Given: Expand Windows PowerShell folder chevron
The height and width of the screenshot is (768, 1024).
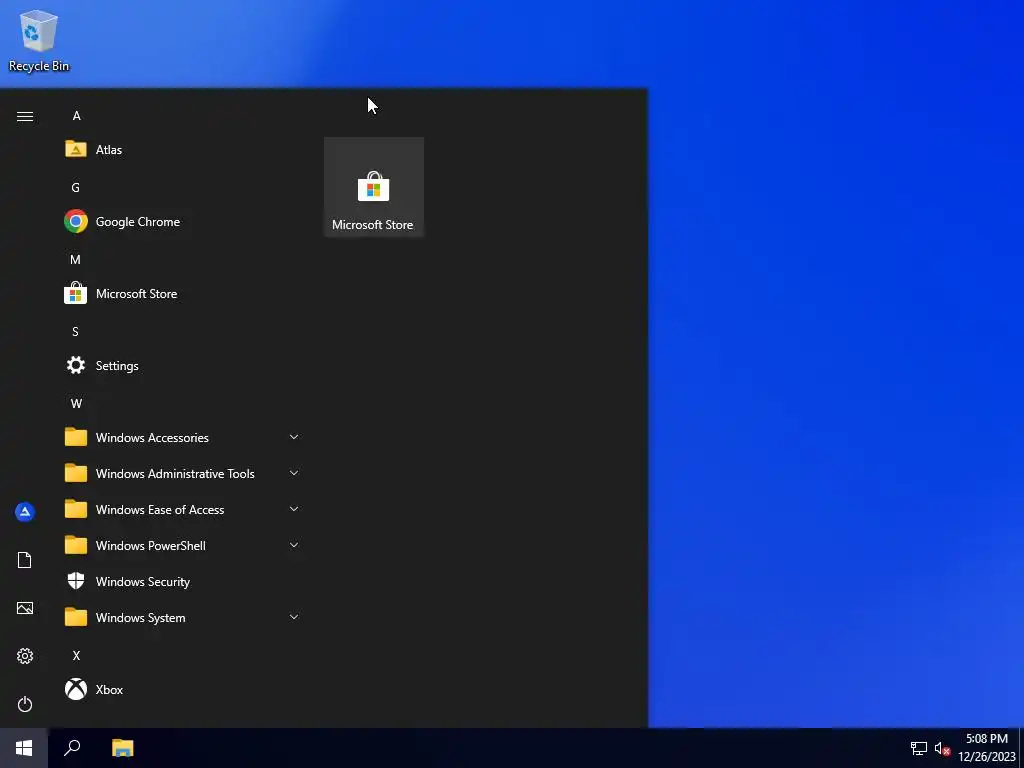Looking at the screenshot, I should tap(294, 545).
